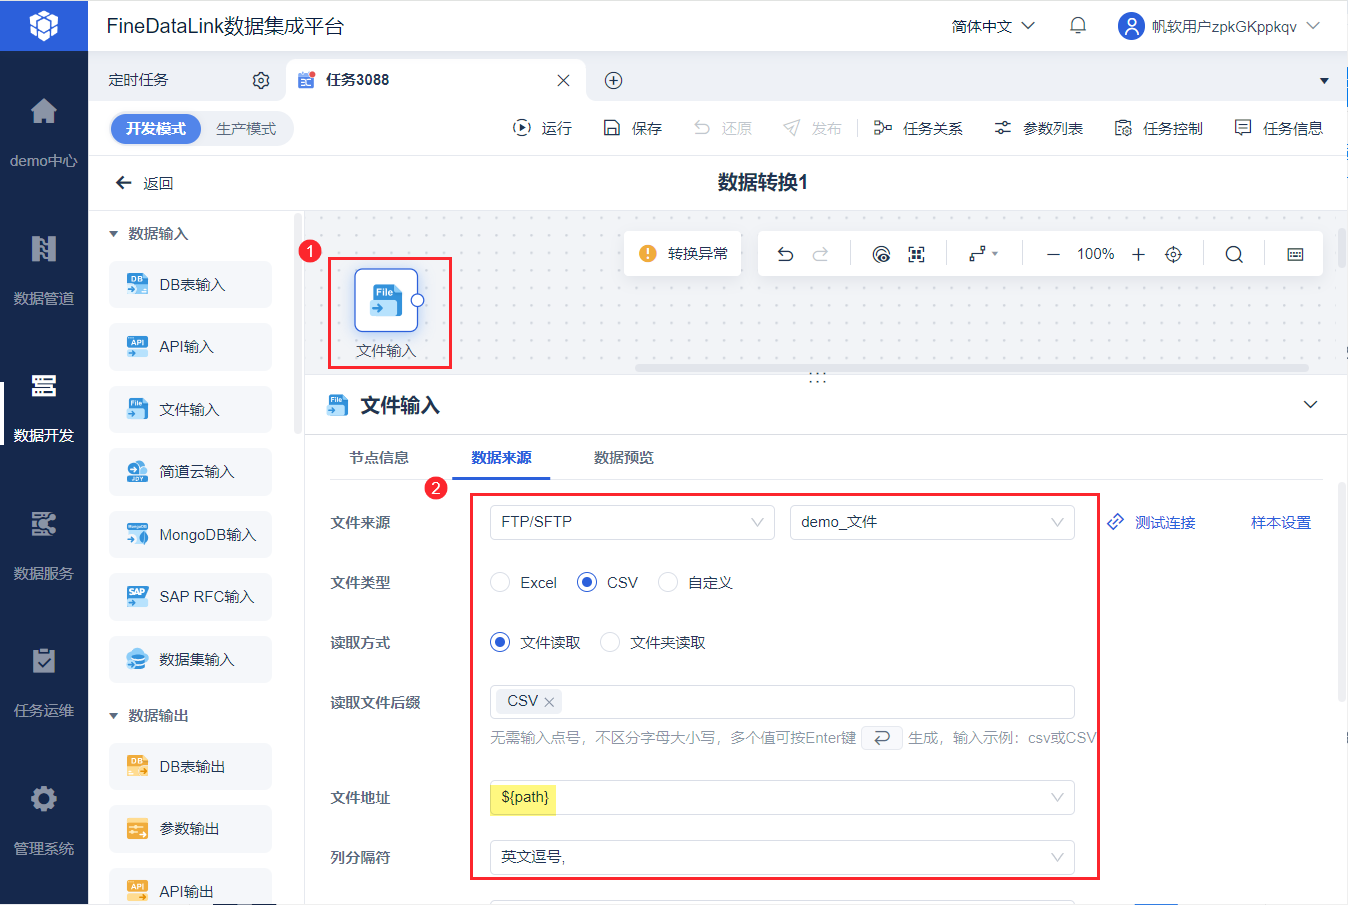The width and height of the screenshot is (1348, 905).
Task: Choose SAP RFC输入 component
Action: 190,597
